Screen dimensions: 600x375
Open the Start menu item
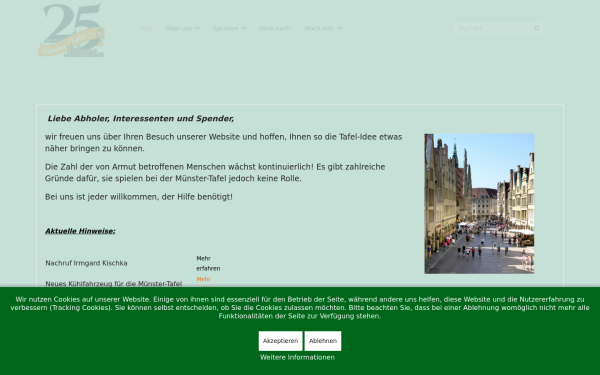pyautogui.click(x=146, y=28)
